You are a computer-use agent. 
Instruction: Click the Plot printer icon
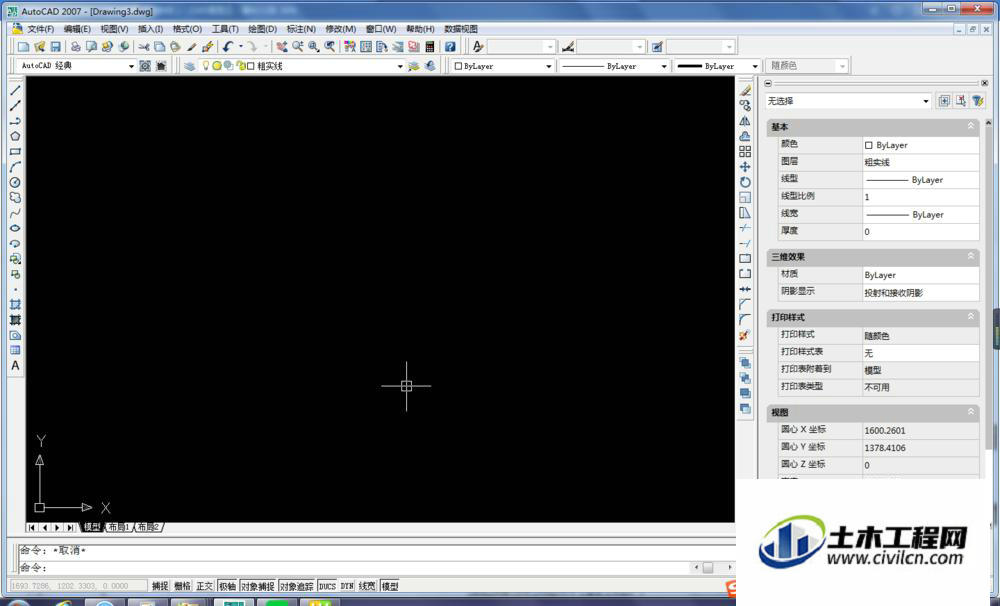[x=75, y=47]
